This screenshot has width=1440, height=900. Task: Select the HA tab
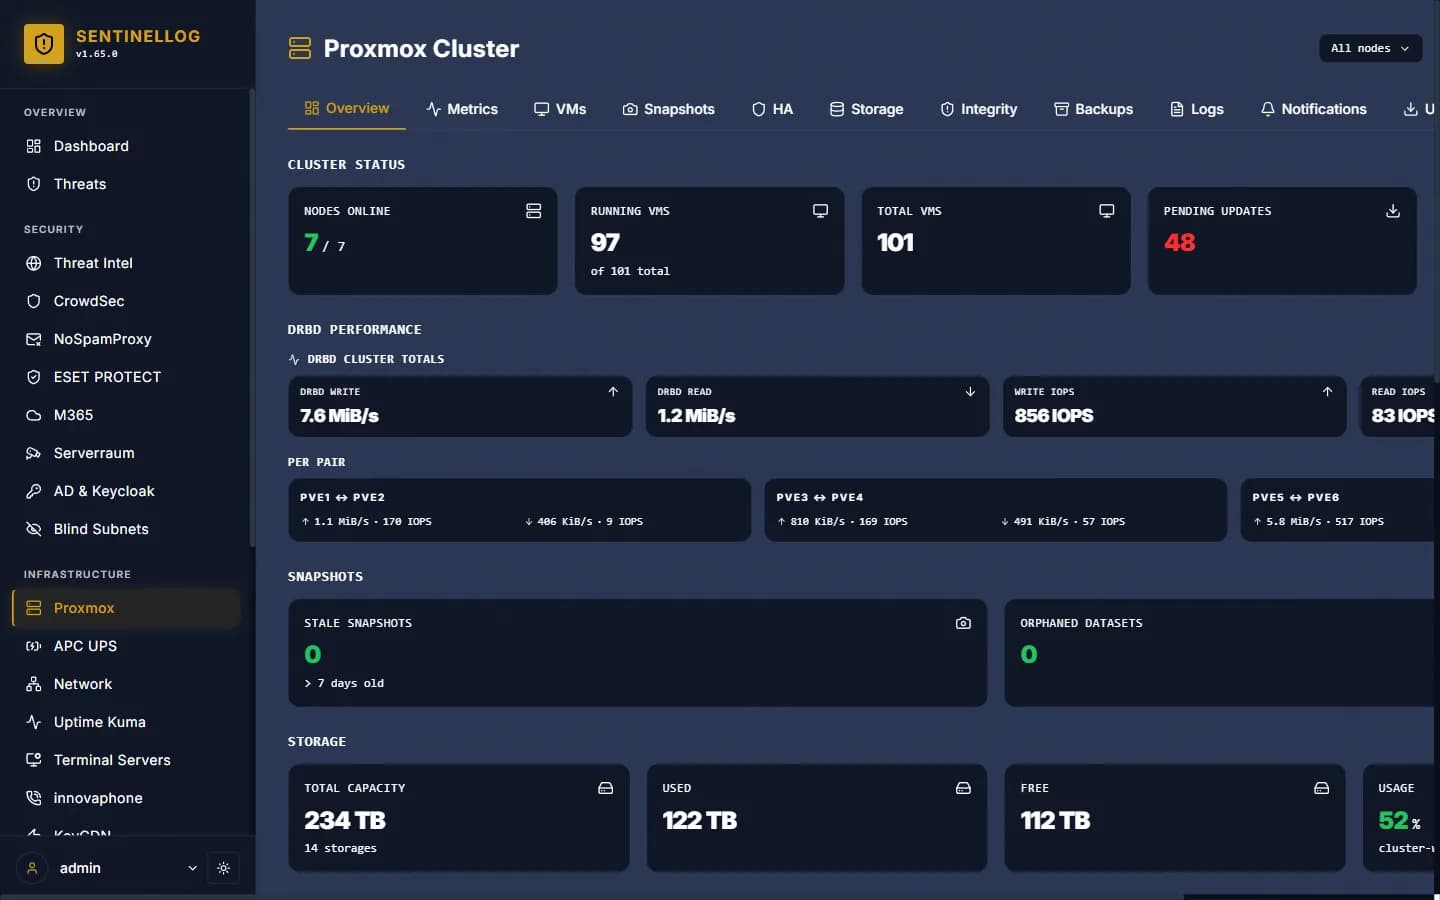pyautogui.click(x=772, y=109)
